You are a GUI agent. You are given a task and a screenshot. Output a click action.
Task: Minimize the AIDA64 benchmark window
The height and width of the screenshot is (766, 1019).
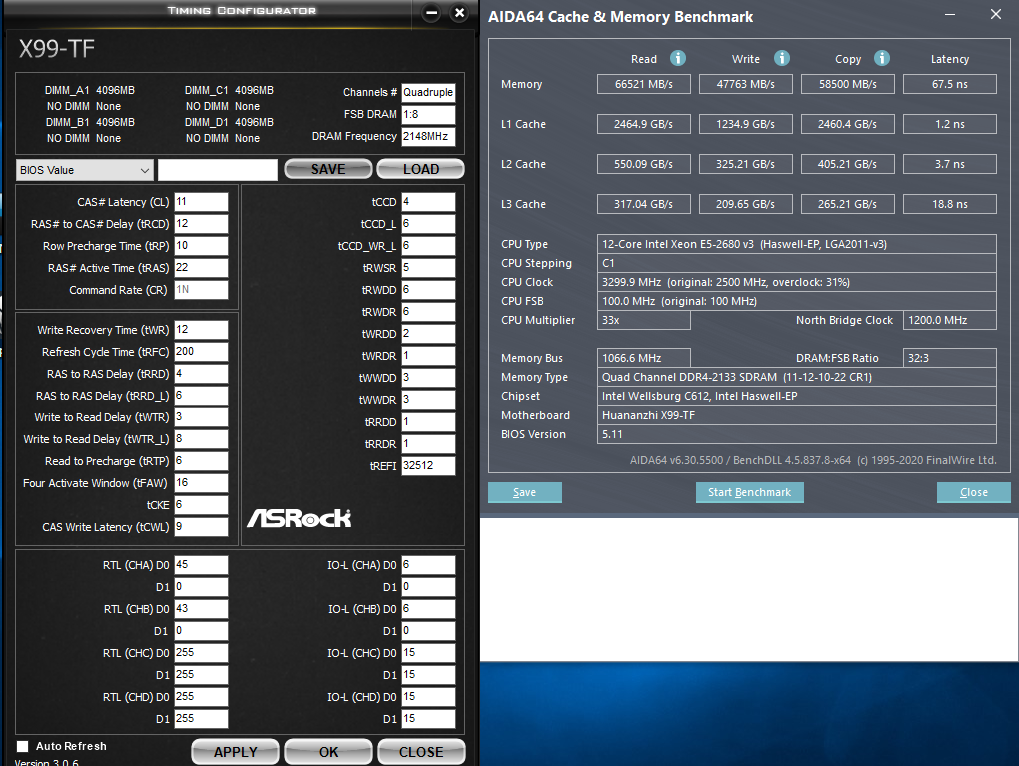(950, 14)
